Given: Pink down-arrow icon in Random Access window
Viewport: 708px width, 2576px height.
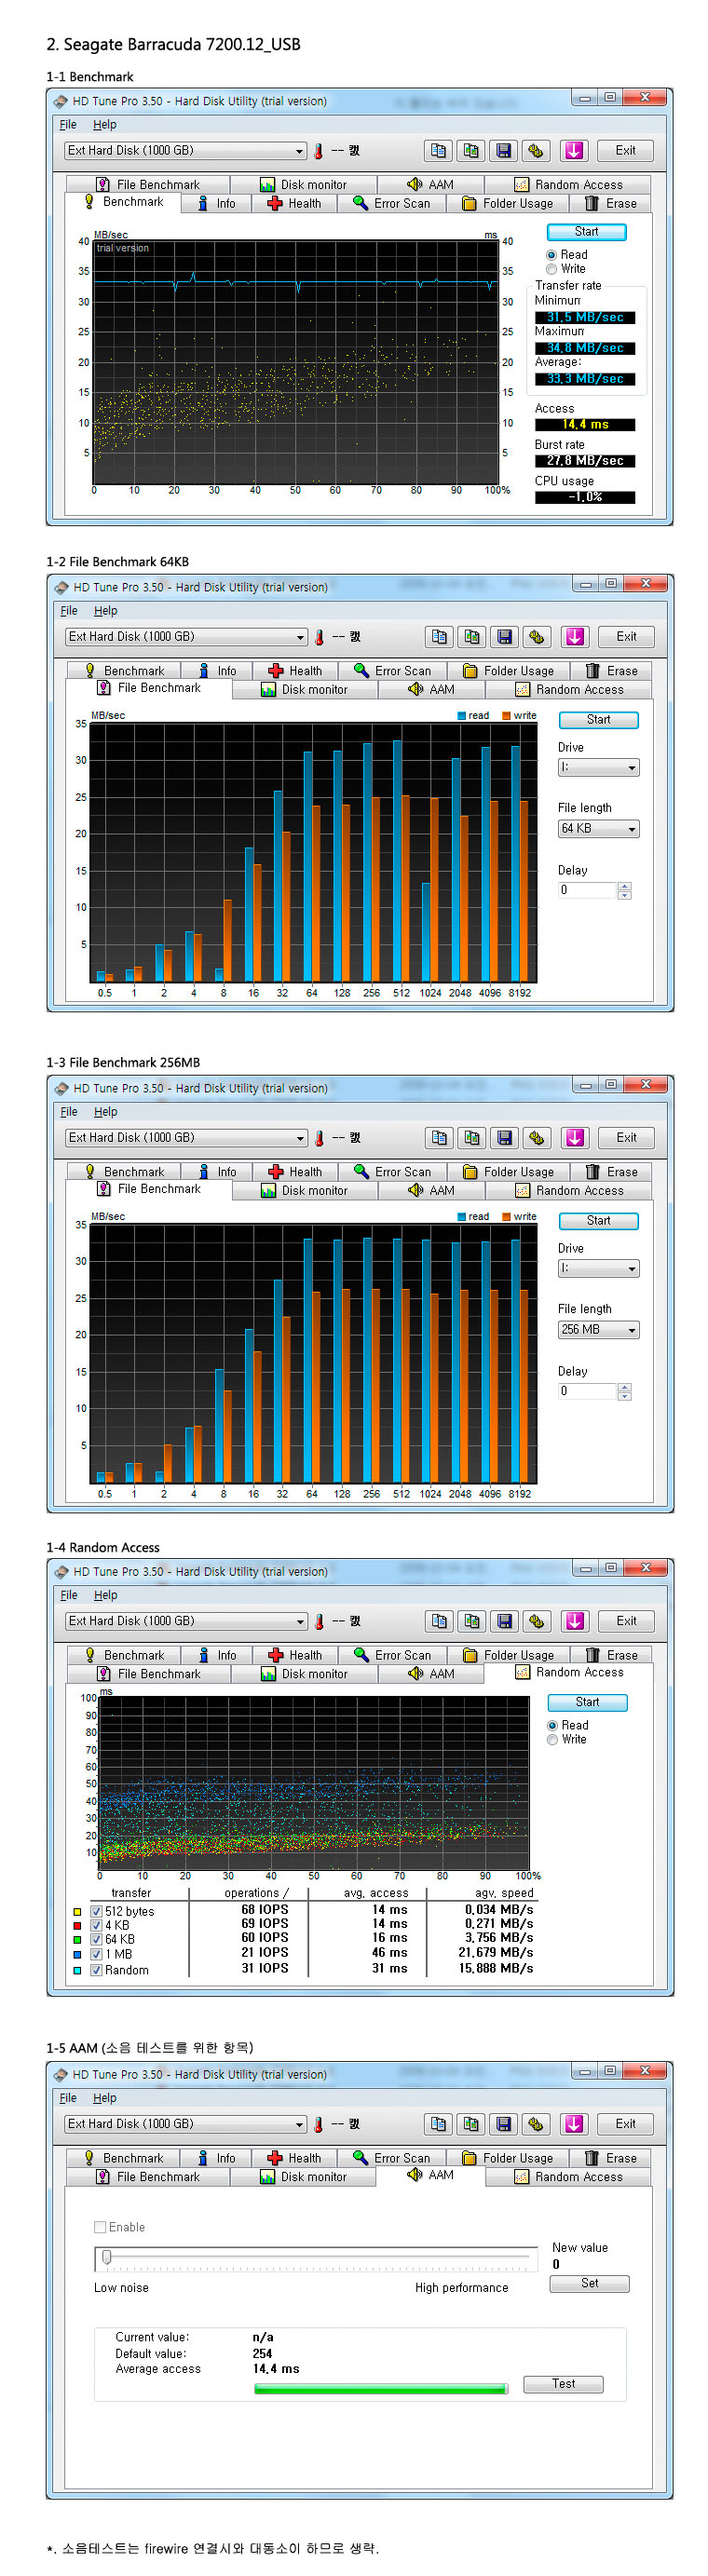Looking at the screenshot, I should 575,1621.
